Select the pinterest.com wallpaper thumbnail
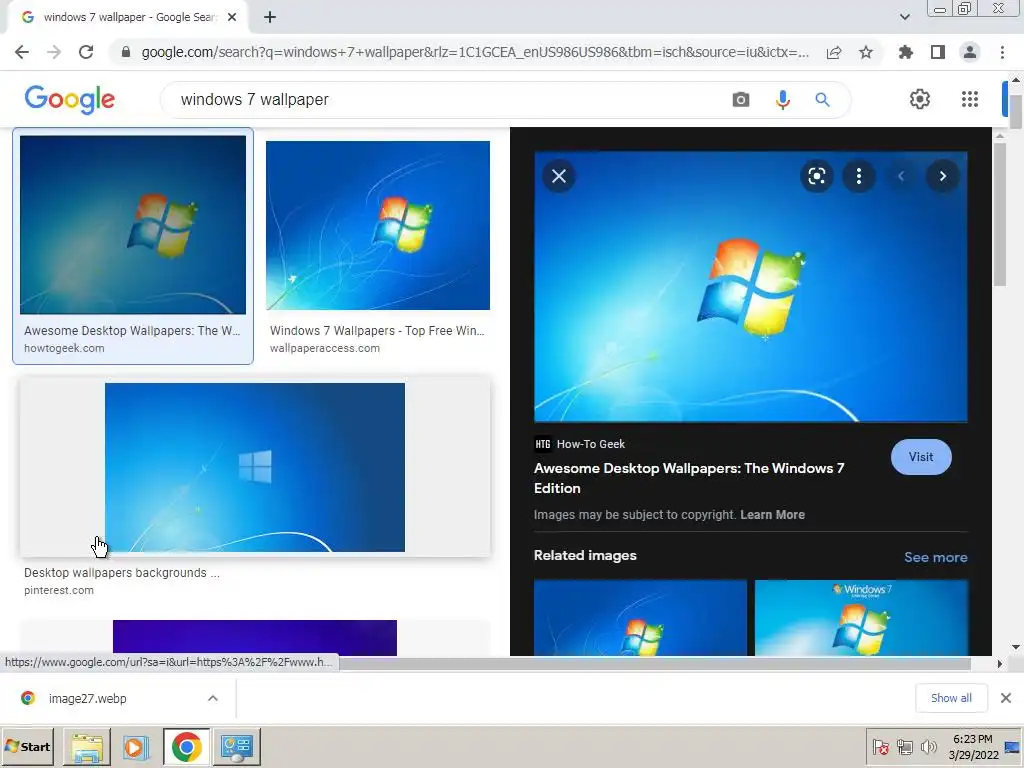Viewport: 1024px width, 768px height. click(255, 467)
